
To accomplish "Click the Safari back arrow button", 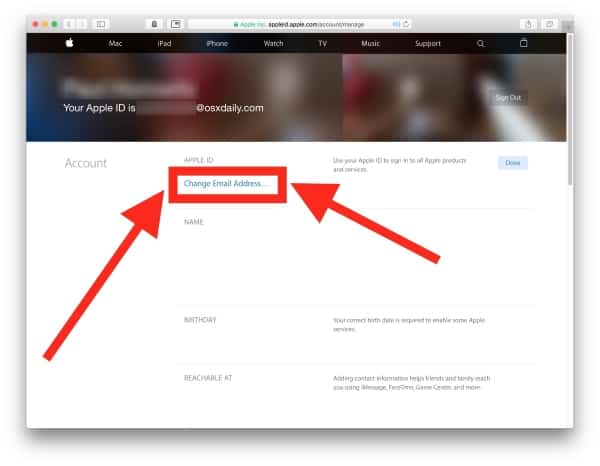I will pyautogui.click(x=70, y=23).
